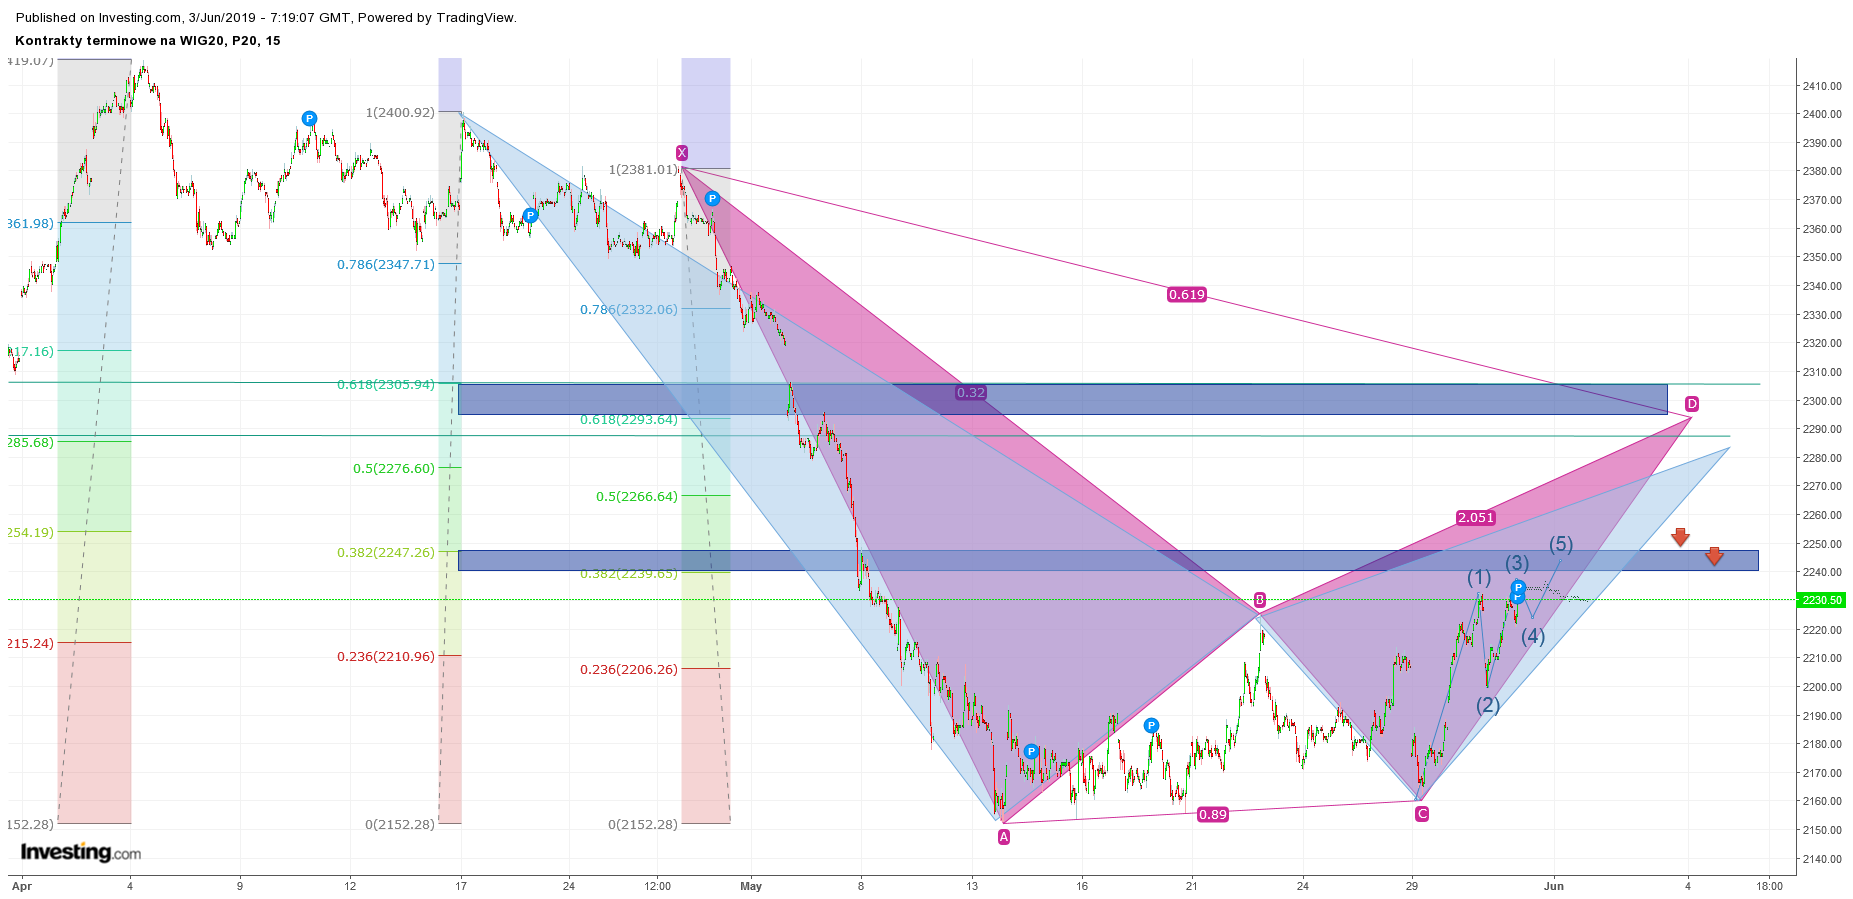
Task: Click the 0.382(2247.26) Fibonacci label
Action: pyautogui.click(x=386, y=553)
